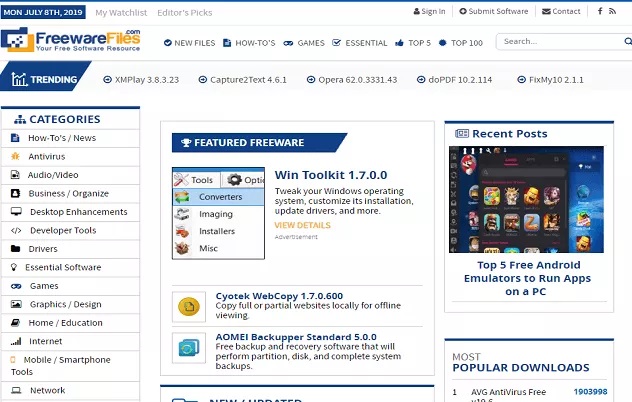Image resolution: width=632 pixels, height=402 pixels.
Task: Click the Home / Education book icon
Action: (15, 323)
